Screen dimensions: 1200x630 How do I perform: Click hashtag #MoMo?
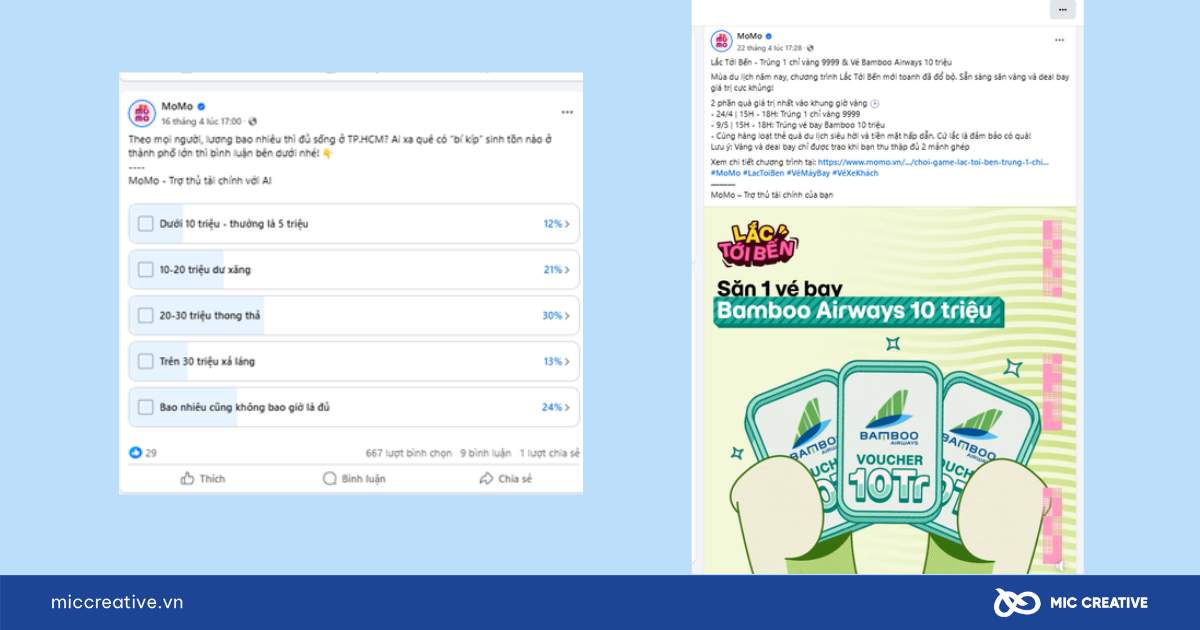pos(725,172)
